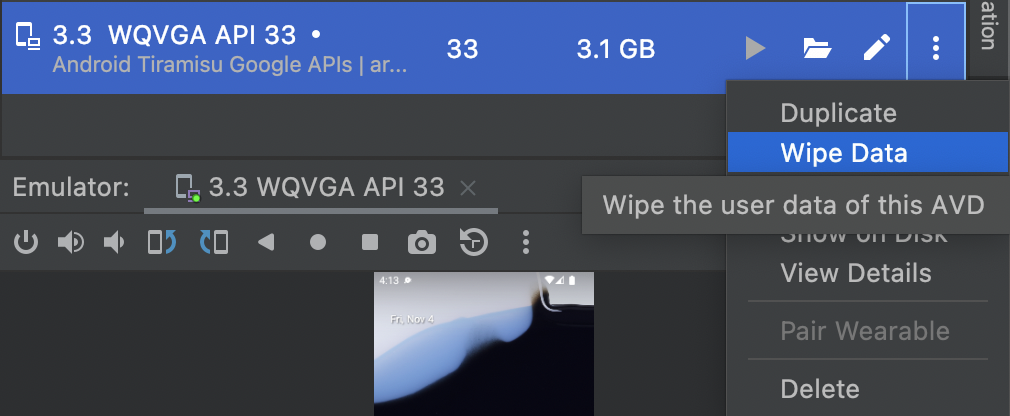Screen dimensions: 1010x416
Task: Choose Wipe Data menu entry
Action: (843, 153)
